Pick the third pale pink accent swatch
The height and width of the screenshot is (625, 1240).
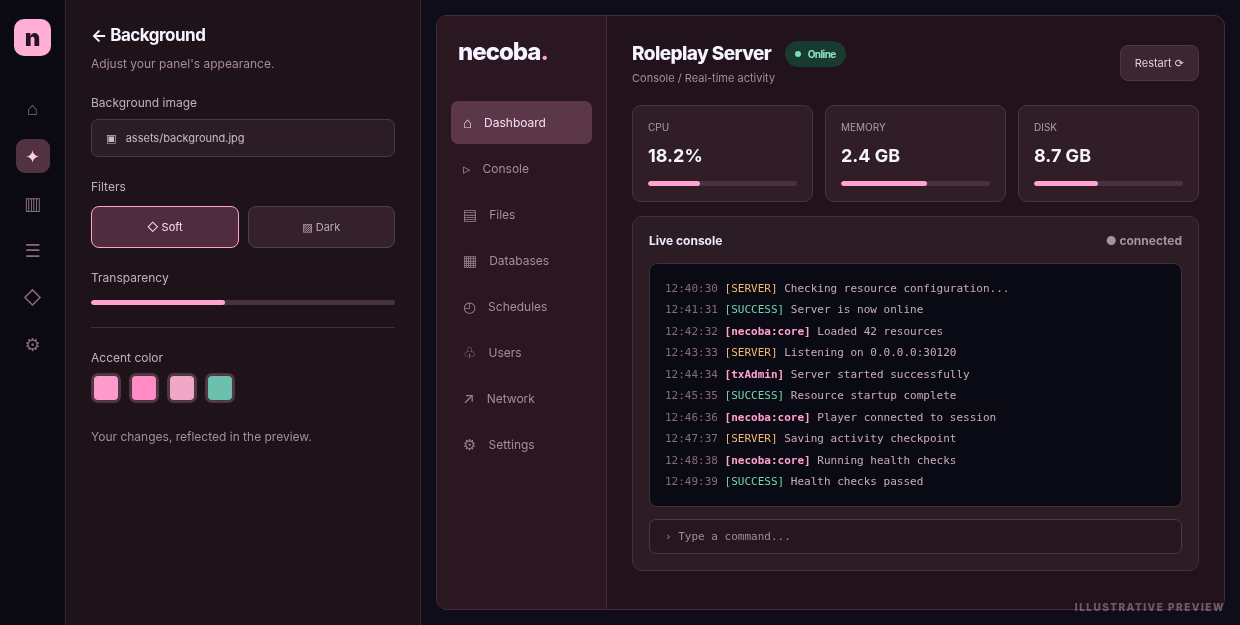[x=182, y=388]
